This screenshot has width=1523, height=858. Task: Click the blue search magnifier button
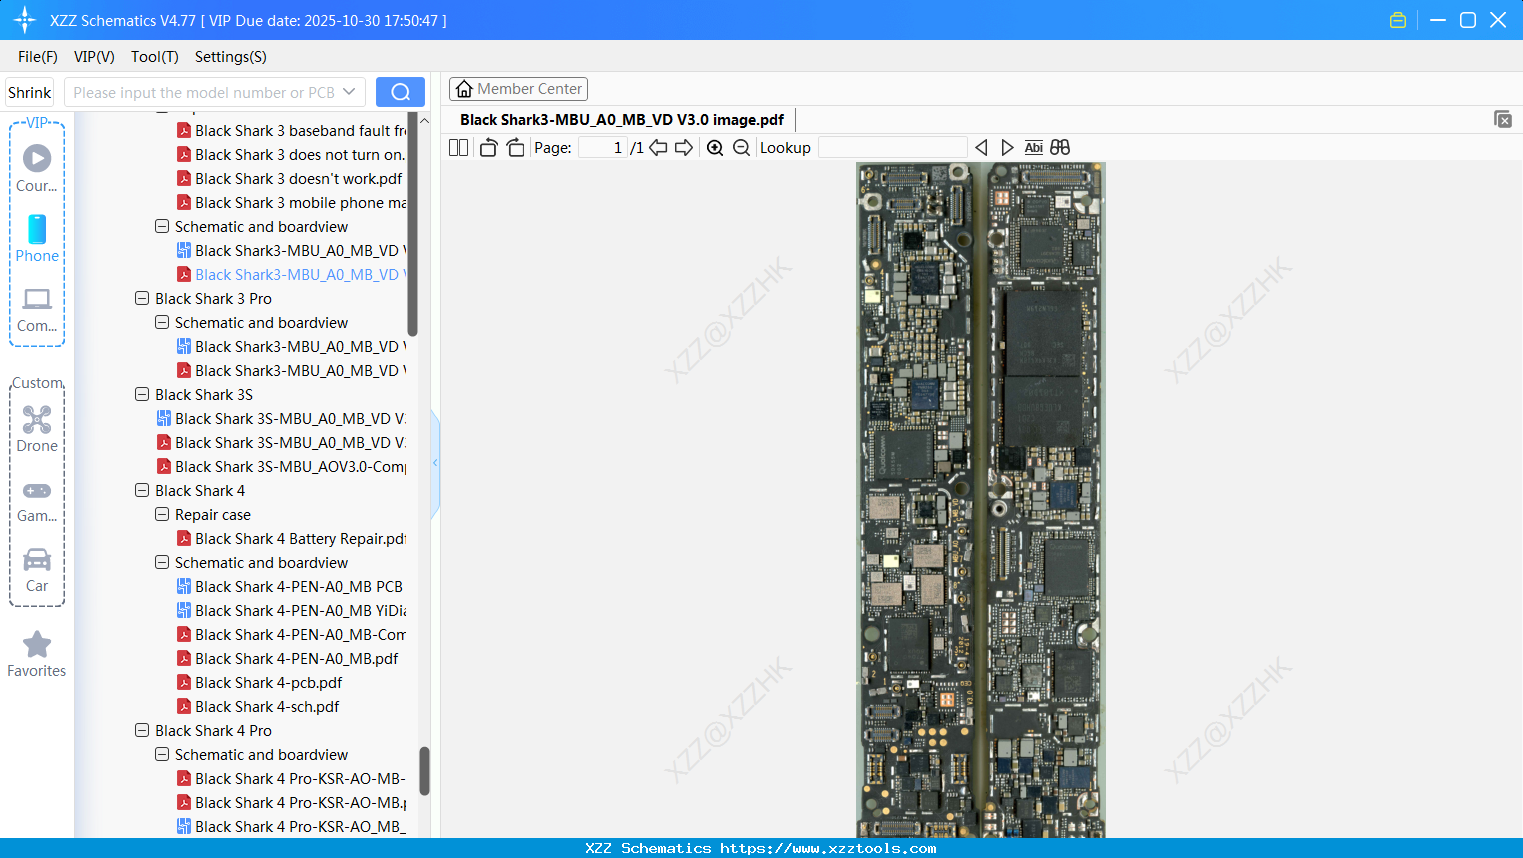click(x=400, y=91)
